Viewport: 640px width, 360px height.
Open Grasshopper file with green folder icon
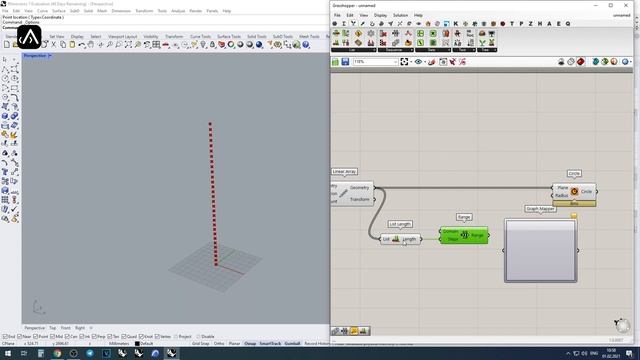[x=335, y=62]
